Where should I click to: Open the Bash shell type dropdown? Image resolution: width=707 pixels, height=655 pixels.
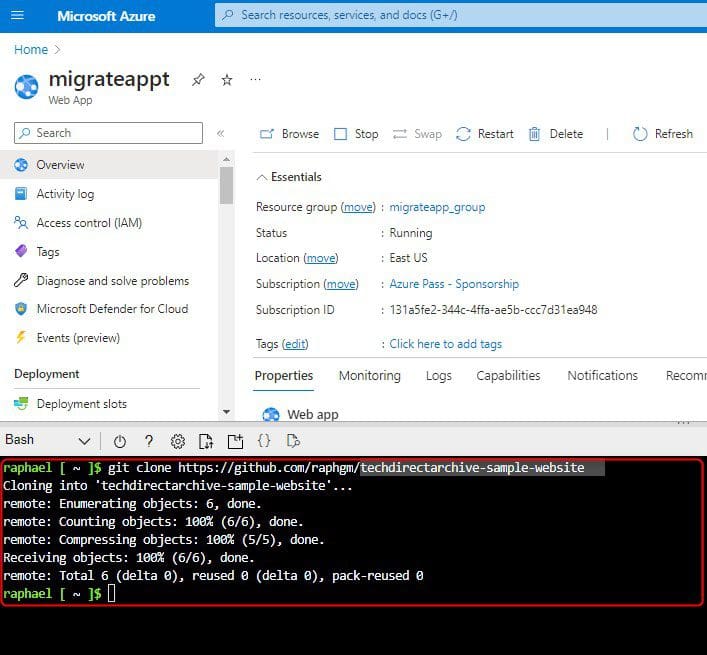click(x=48, y=440)
